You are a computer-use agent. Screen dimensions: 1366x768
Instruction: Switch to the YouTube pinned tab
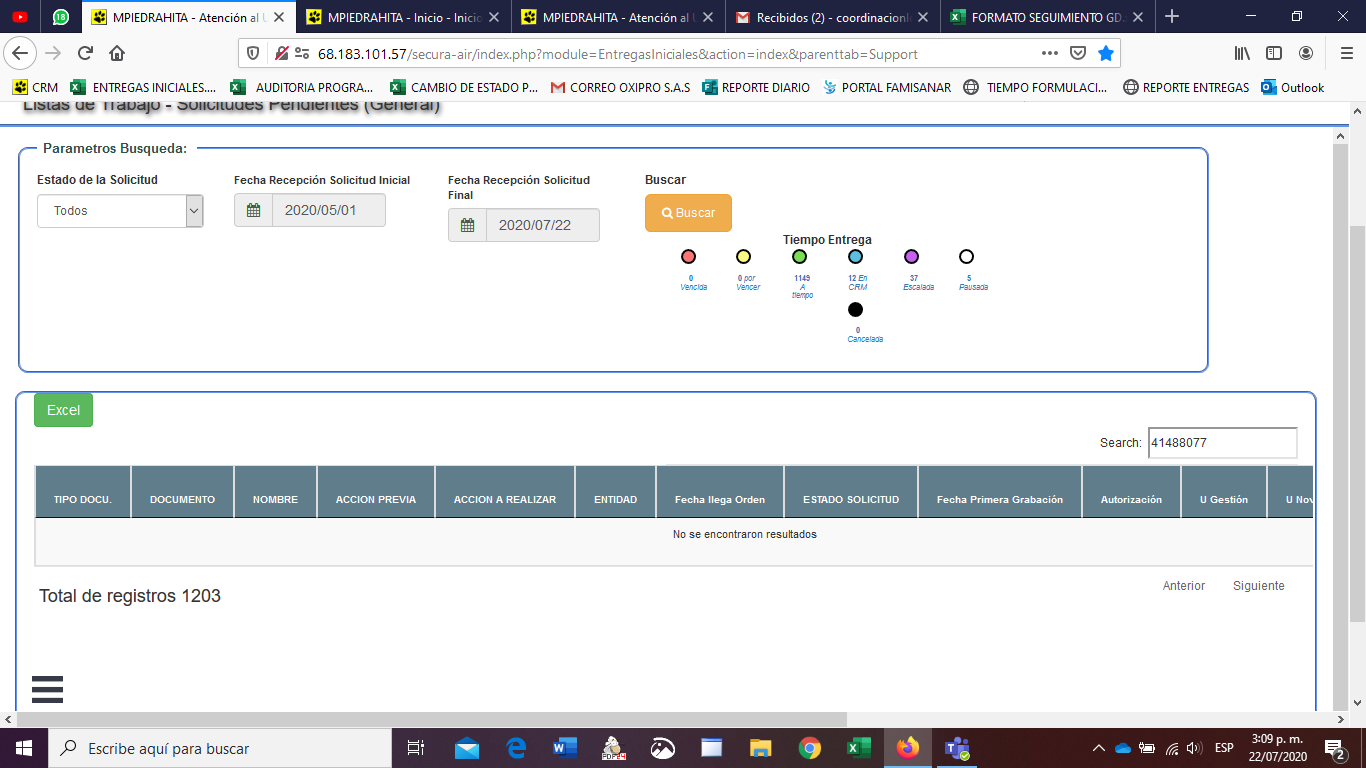pos(19,16)
